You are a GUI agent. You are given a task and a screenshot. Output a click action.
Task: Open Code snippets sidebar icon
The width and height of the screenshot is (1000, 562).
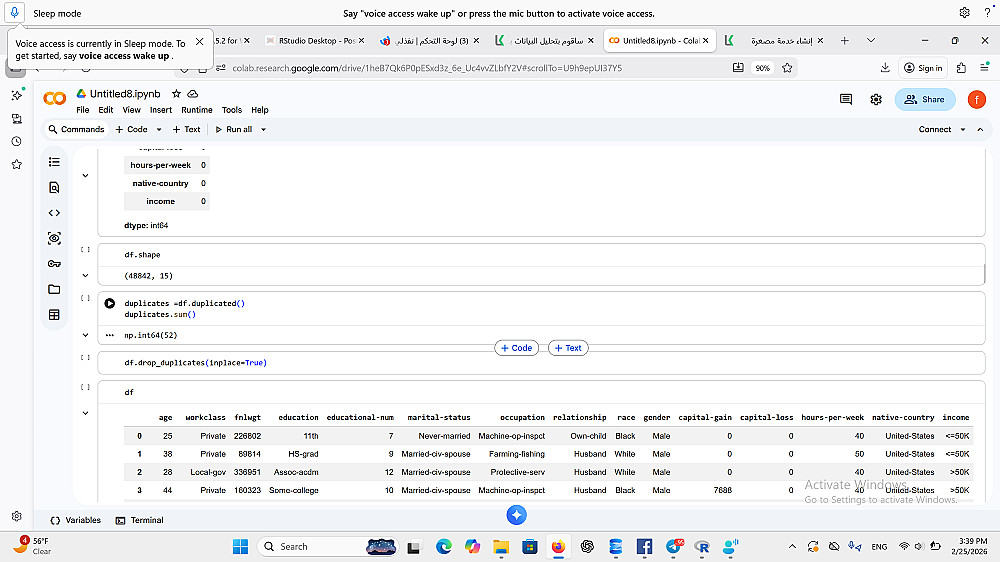pyautogui.click(x=54, y=213)
